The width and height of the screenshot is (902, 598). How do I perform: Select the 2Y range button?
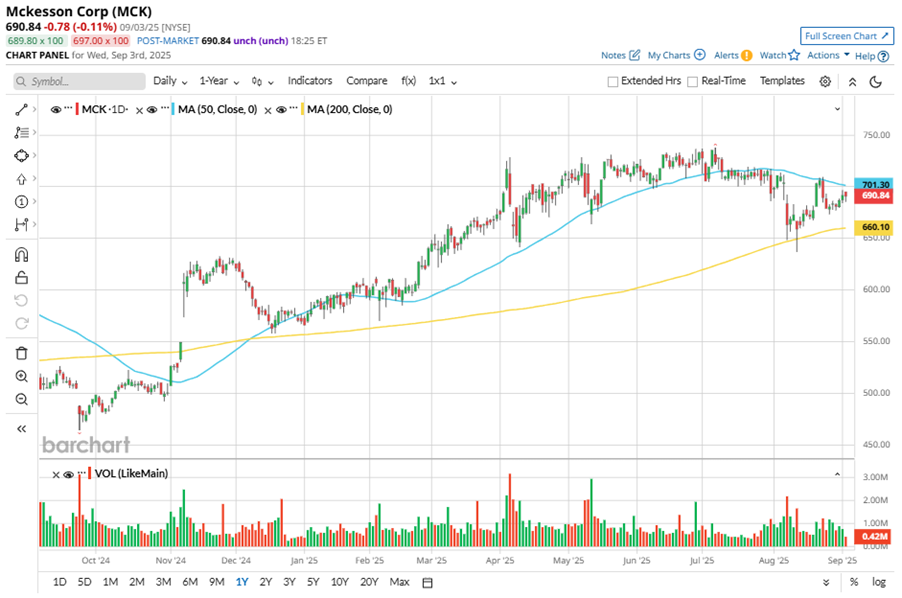[x=265, y=582]
